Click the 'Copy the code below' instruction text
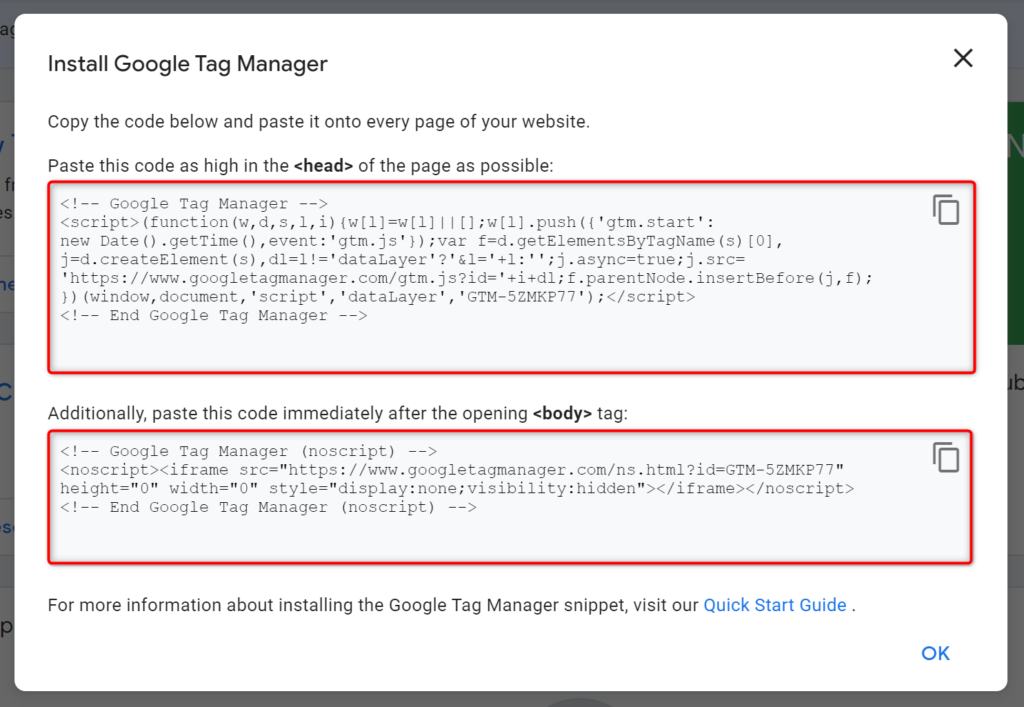The height and width of the screenshot is (707, 1024). coord(319,122)
